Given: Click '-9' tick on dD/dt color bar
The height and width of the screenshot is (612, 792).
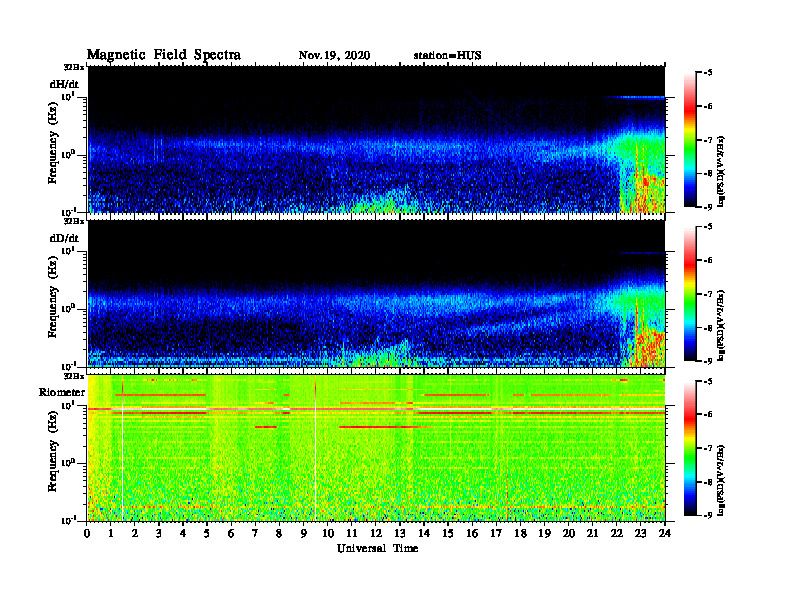Looking at the screenshot, I should pos(708,361).
